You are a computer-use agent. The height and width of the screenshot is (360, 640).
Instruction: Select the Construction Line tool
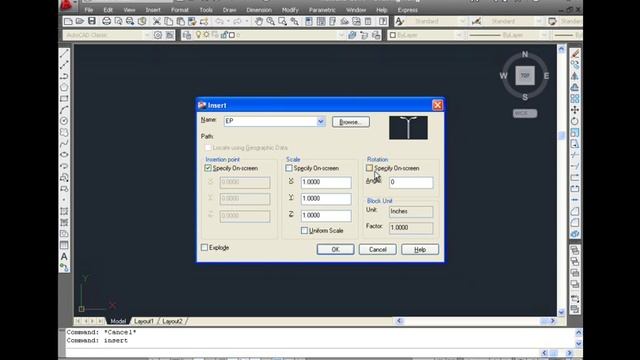[64, 65]
